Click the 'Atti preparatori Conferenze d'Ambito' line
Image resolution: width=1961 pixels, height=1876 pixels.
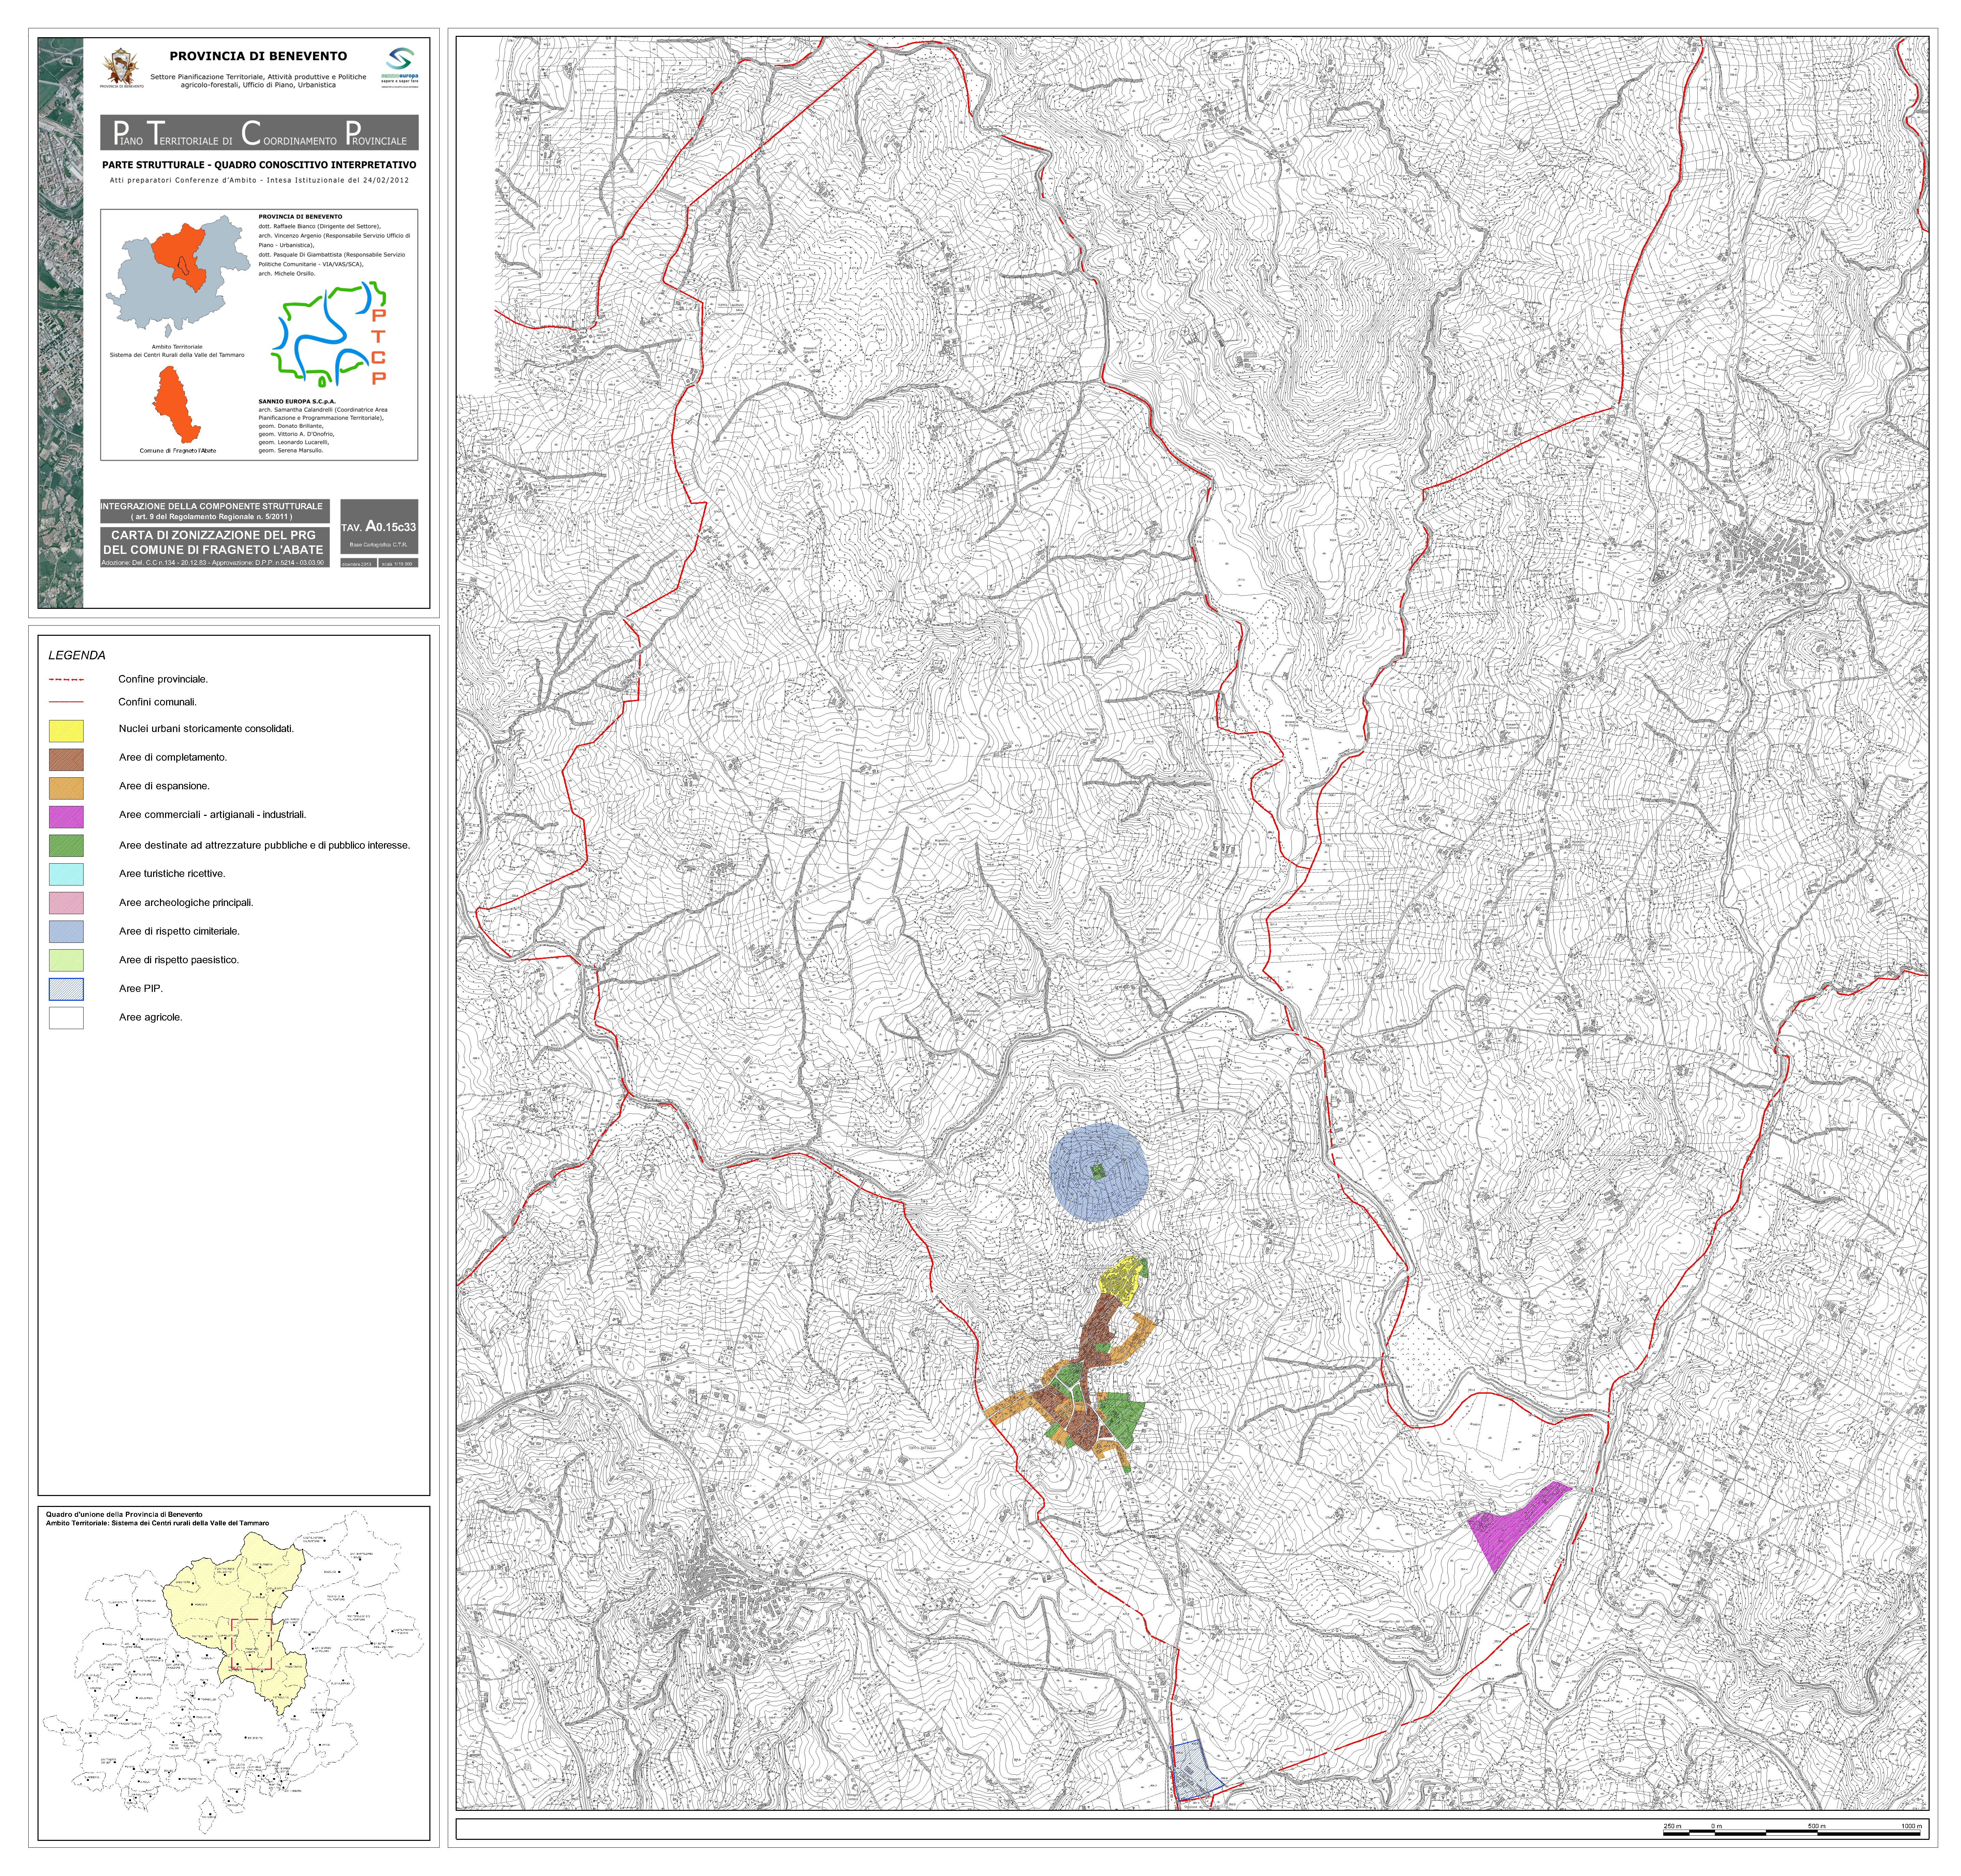(x=259, y=181)
